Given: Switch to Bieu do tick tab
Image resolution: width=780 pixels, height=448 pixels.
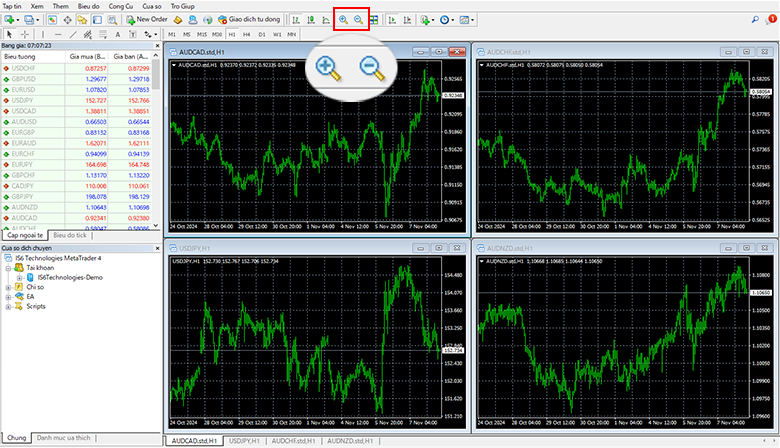Looking at the screenshot, I should coord(70,235).
